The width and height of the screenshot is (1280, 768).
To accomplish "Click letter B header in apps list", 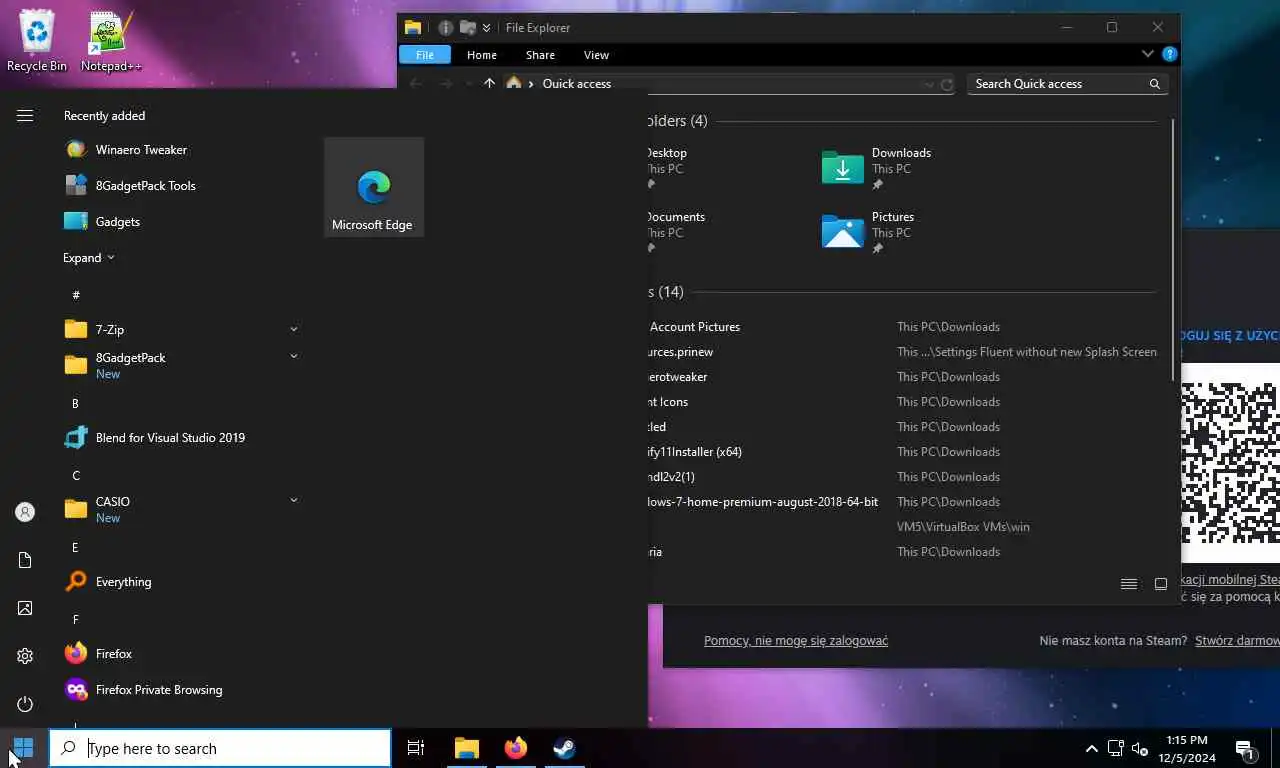I will click(x=75, y=404).
